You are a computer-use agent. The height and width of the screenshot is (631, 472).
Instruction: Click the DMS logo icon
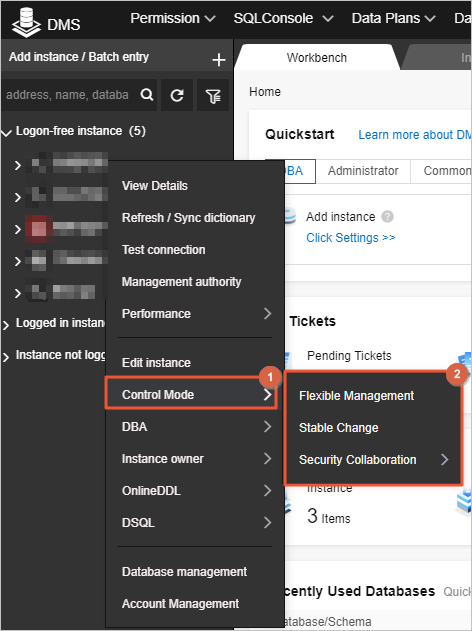pos(26,23)
